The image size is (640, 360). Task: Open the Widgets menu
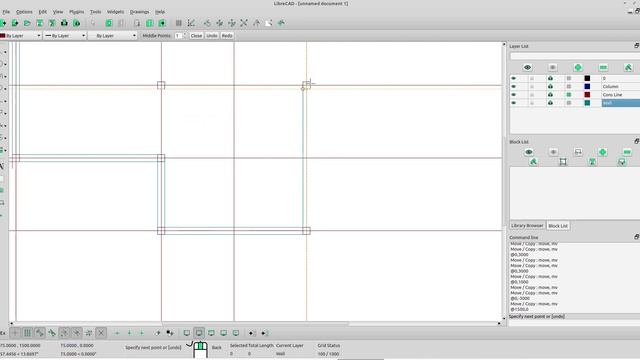116,12
